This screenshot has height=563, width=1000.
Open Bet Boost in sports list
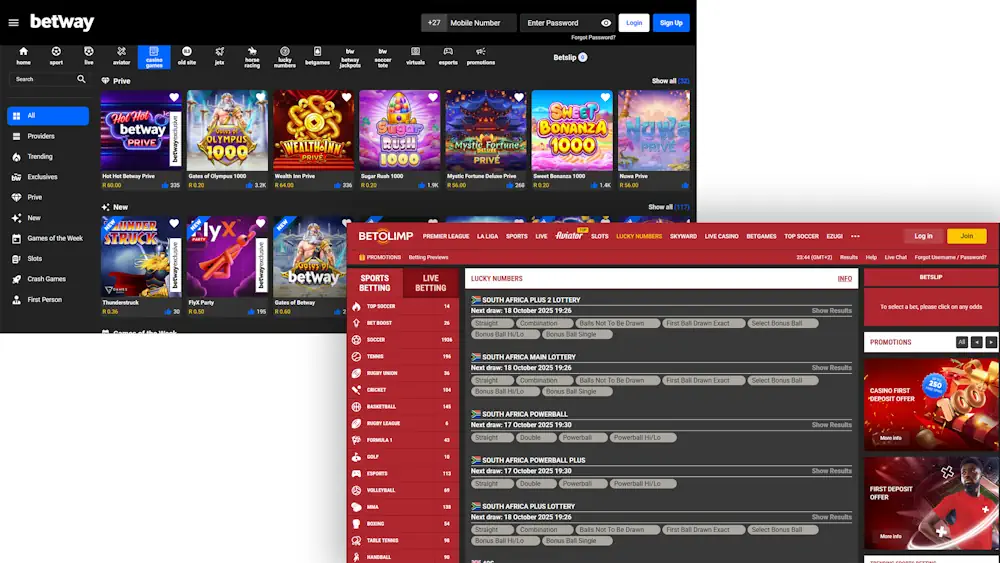[x=403, y=323]
